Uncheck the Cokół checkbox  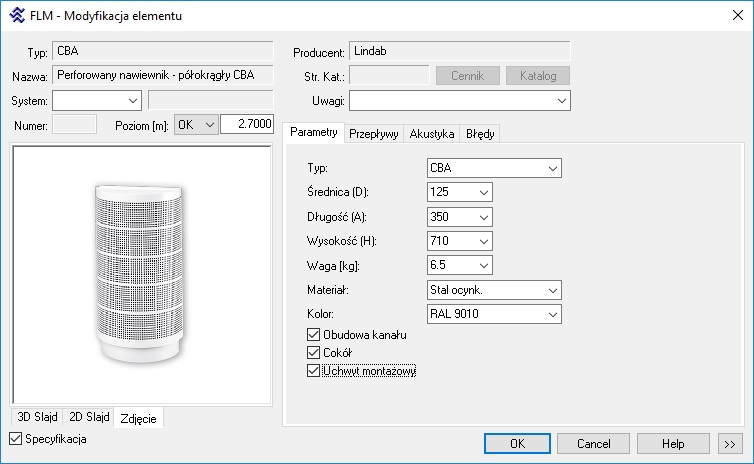click(313, 353)
